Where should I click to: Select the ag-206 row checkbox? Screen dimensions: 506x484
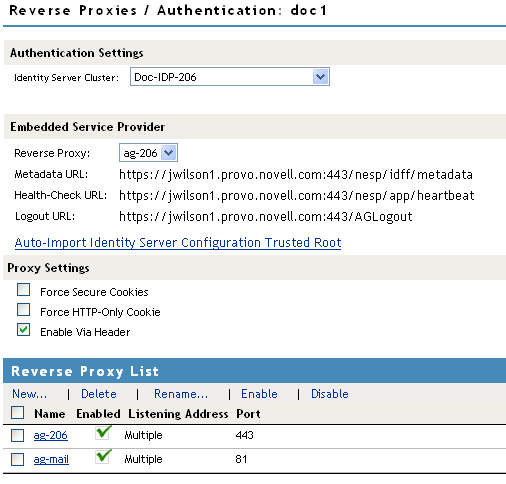pos(17,435)
